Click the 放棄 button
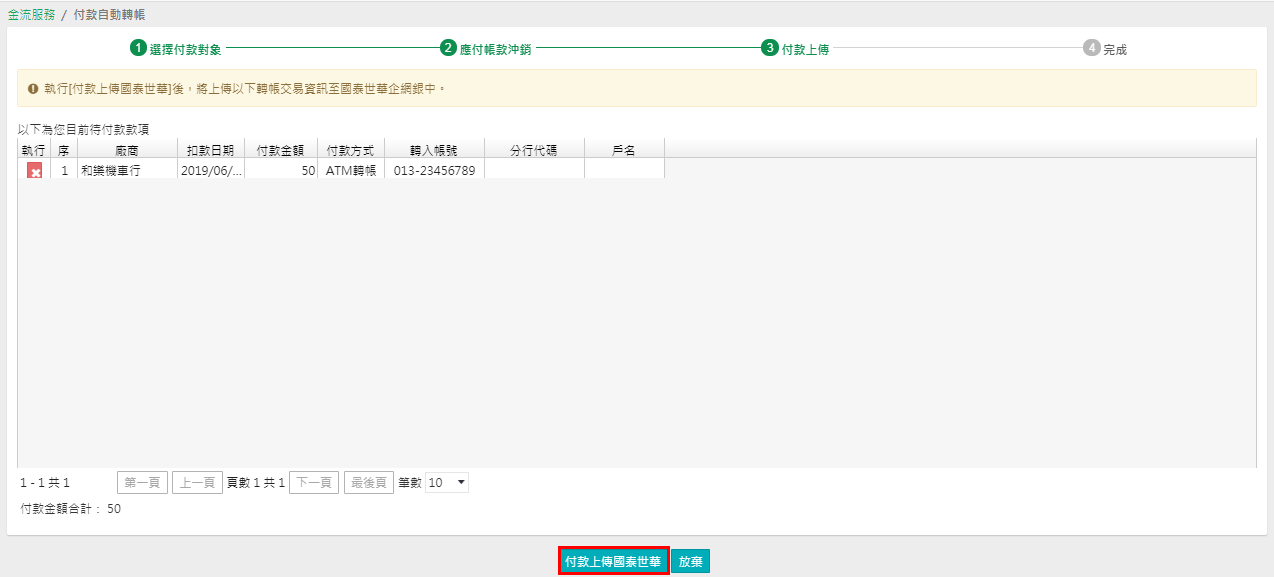Screen dimensions: 1274x577 [690, 561]
